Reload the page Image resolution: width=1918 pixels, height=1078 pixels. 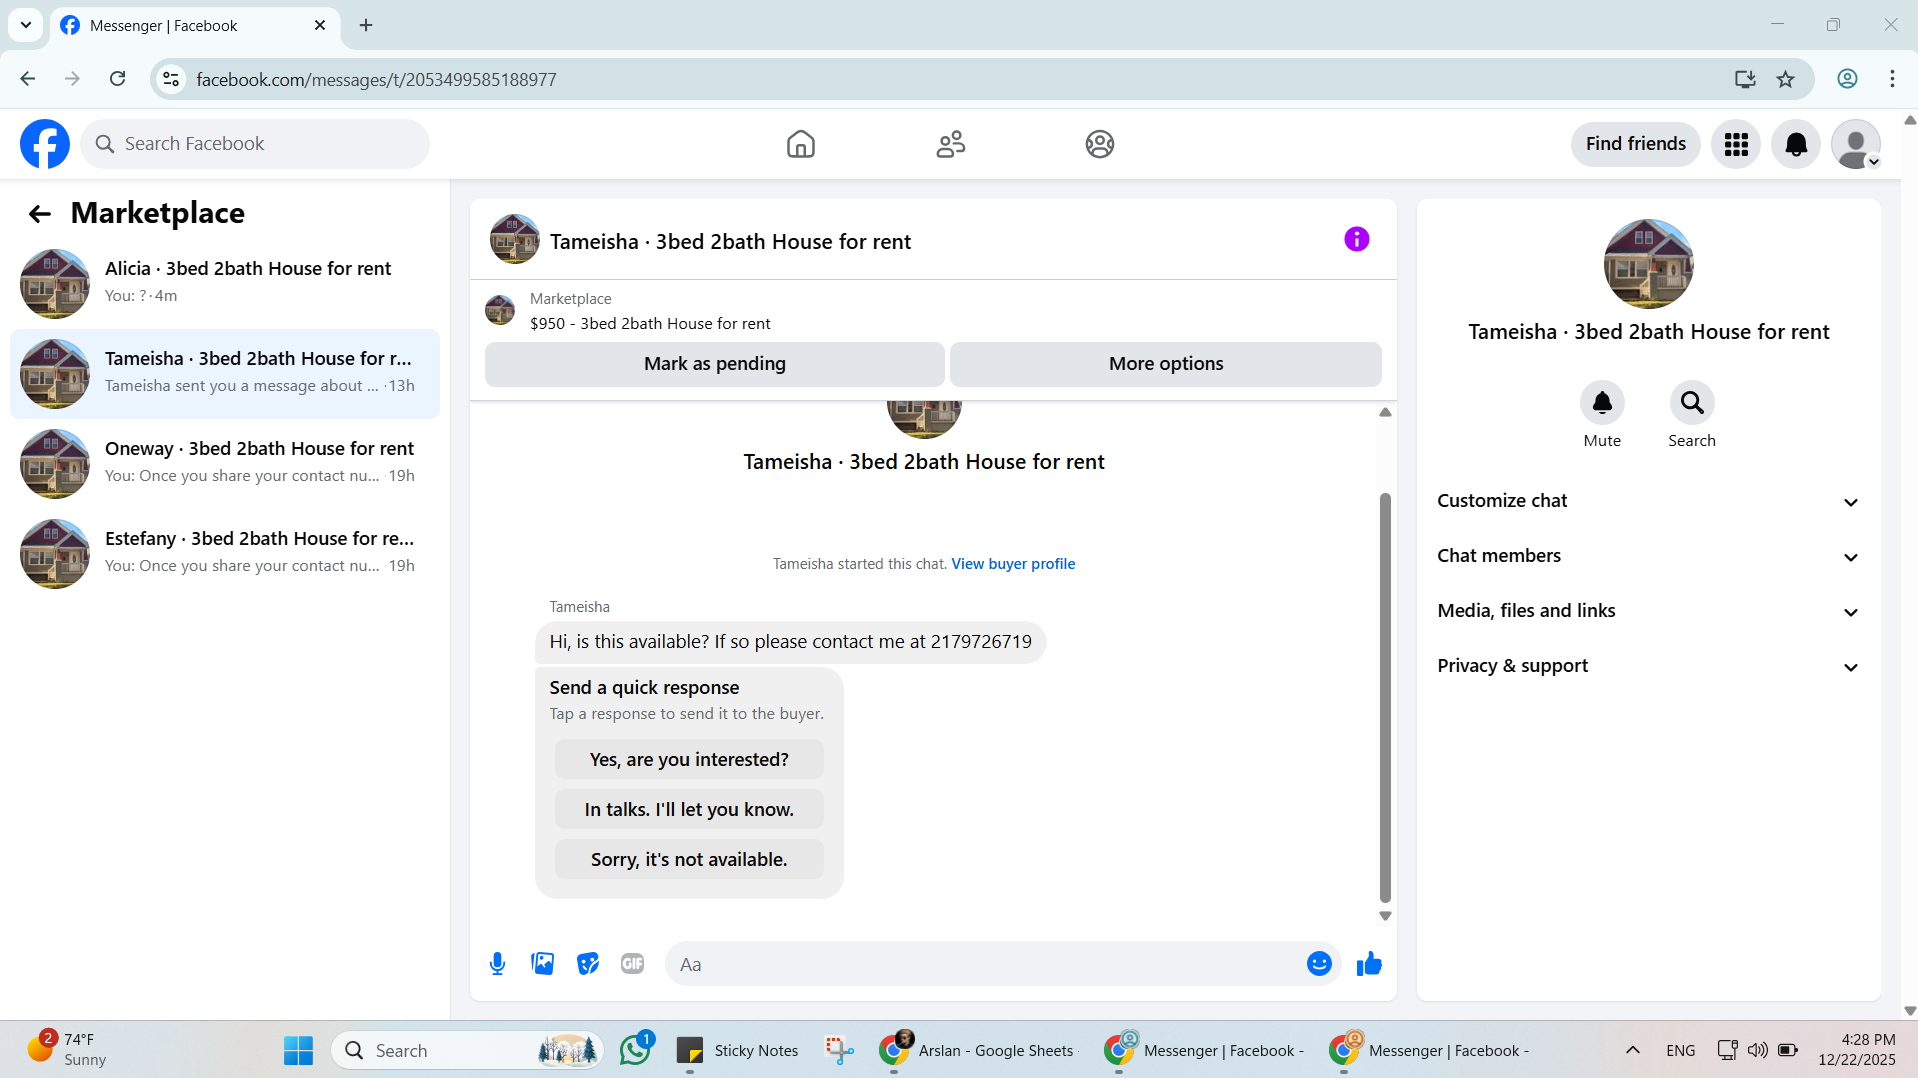[118, 79]
